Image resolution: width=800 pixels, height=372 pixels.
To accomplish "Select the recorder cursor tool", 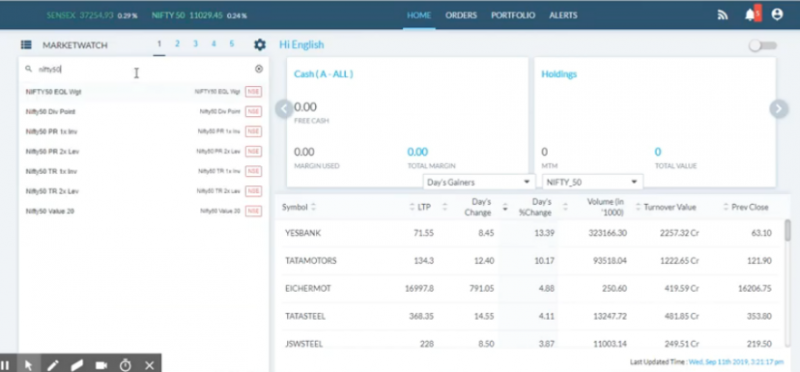I will tap(29, 365).
